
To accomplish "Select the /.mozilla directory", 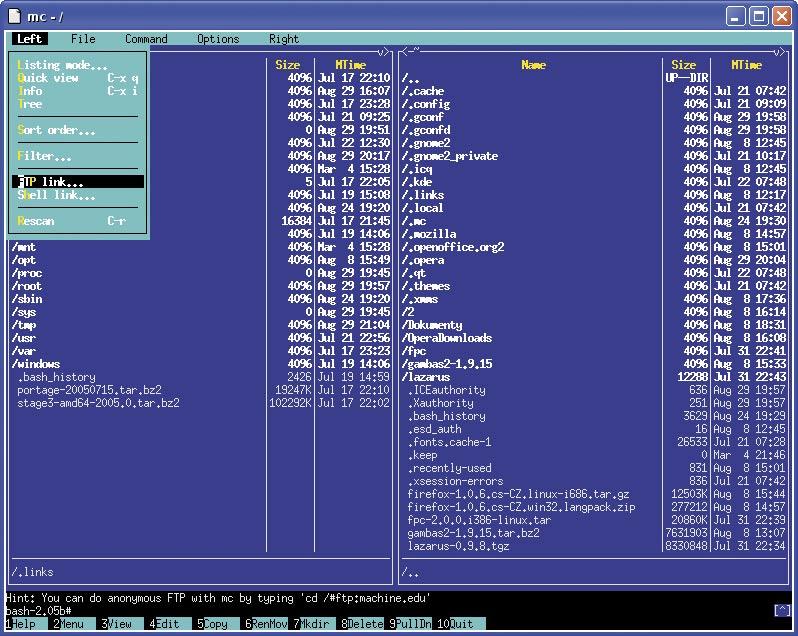I will tap(594, 234).
